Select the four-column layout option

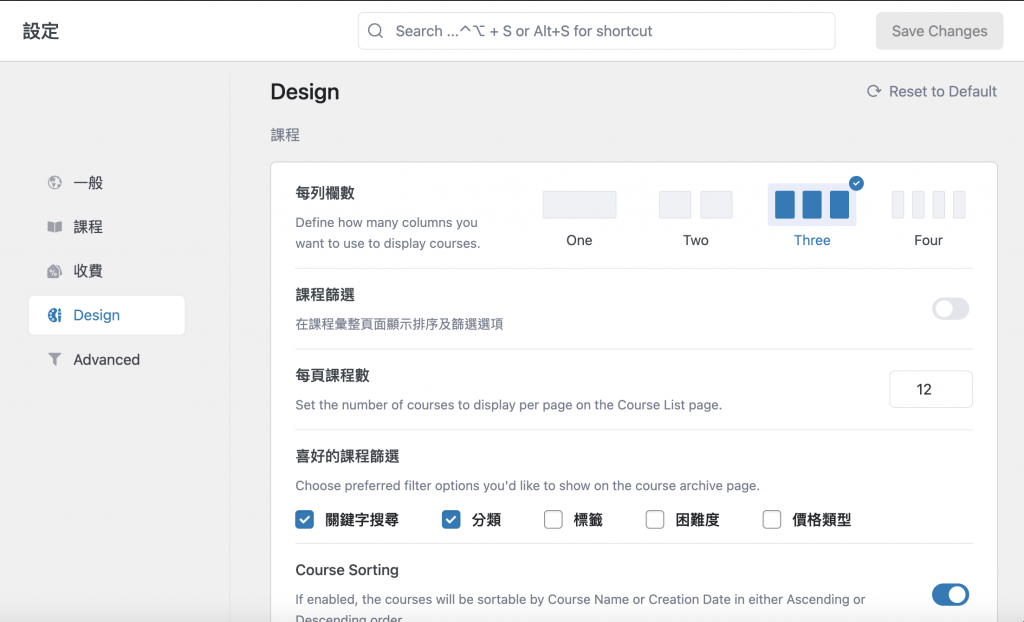(x=928, y=205)
